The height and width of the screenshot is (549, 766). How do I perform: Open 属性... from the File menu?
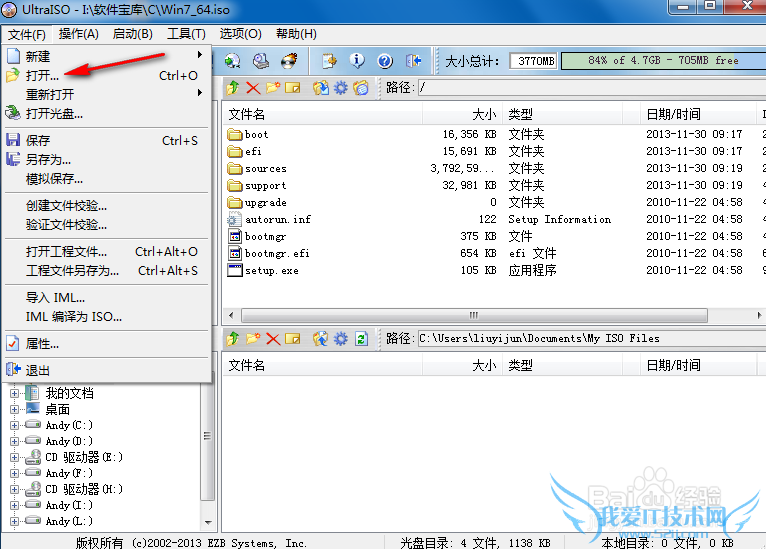pyautogui.click(x=106, y=344)
